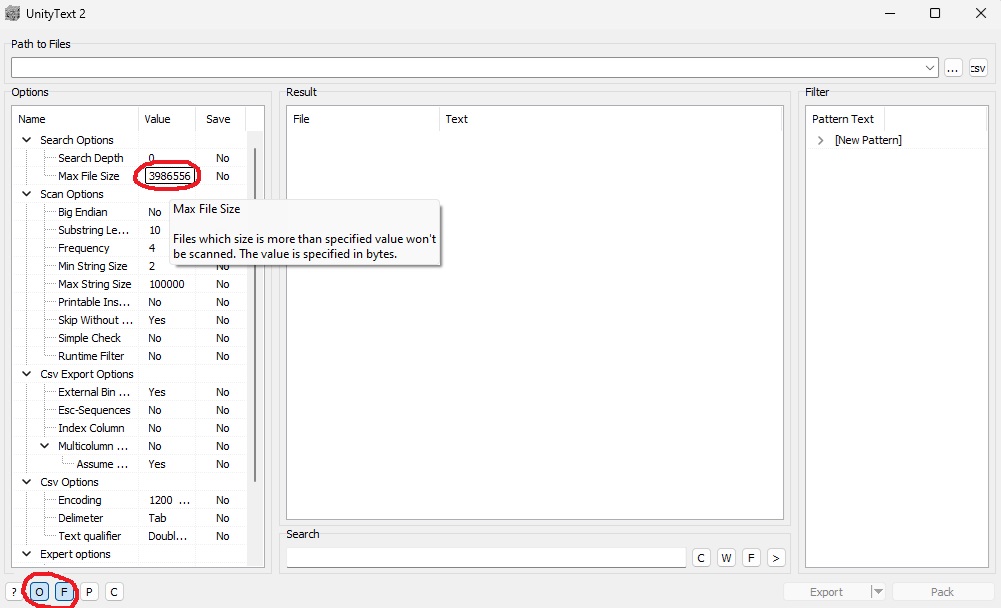Collapse the Multicolumn sub-option
Screen dimensions: 1001x608
(45, 446)
